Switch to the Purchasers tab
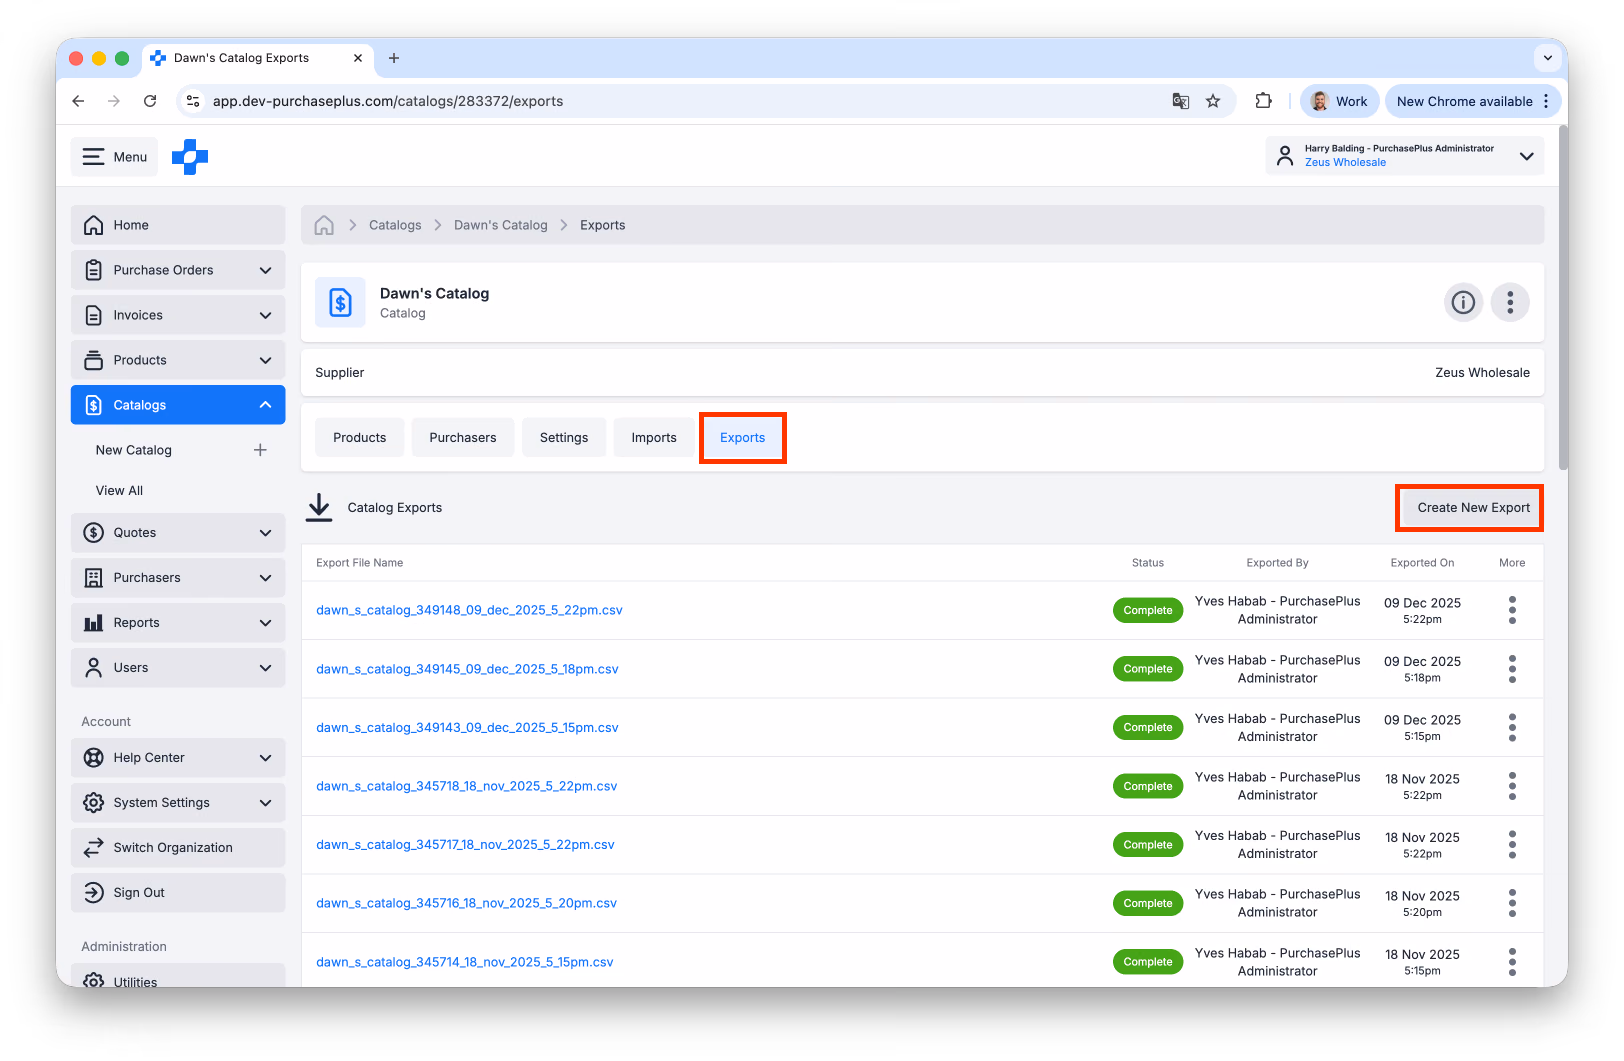The width and height of the screenshot is (1624, 1061). click(x=463, y=438)
